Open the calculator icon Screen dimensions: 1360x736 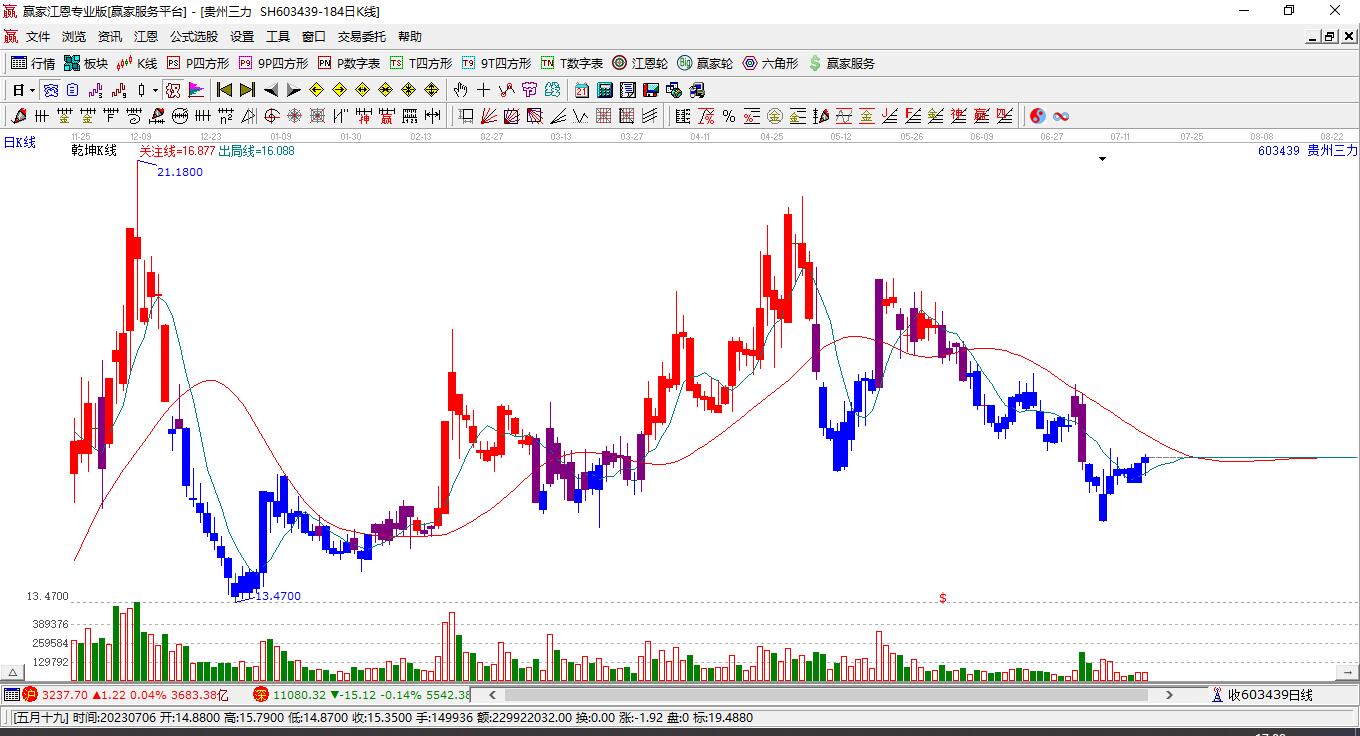coord(605,90)
